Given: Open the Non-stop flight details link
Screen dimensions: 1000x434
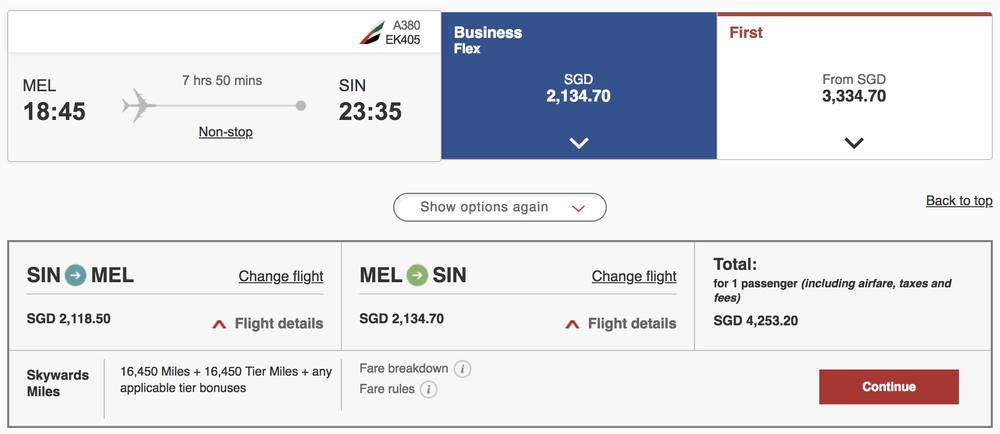Looking at the screenshot, I should point(225,132).
